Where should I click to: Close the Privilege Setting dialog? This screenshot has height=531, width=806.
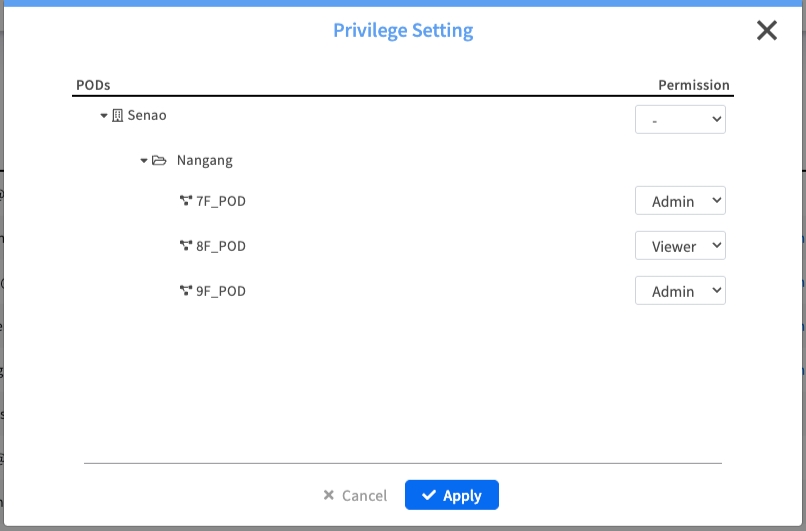pyautogui.click(x=766, y=31)
